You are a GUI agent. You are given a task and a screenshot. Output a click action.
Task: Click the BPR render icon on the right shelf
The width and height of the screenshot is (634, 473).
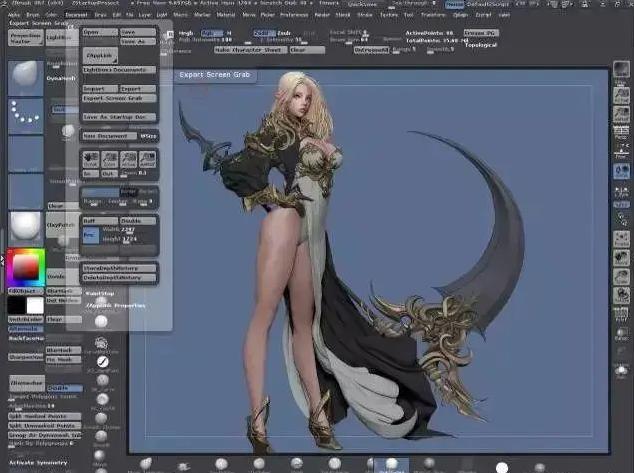[621, 70]
